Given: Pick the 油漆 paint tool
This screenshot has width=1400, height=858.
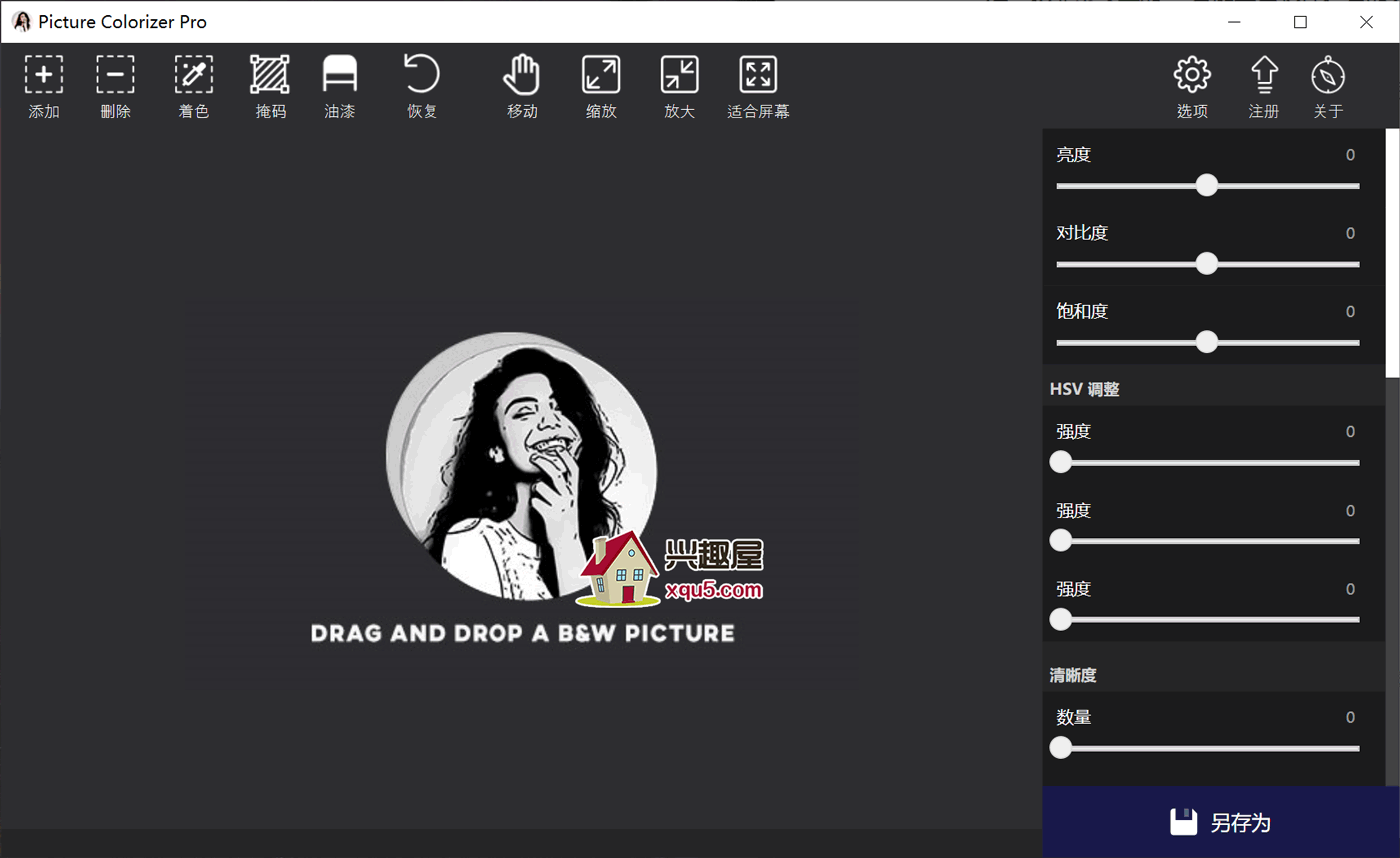Looking at the screenshot, I should 340,75.
